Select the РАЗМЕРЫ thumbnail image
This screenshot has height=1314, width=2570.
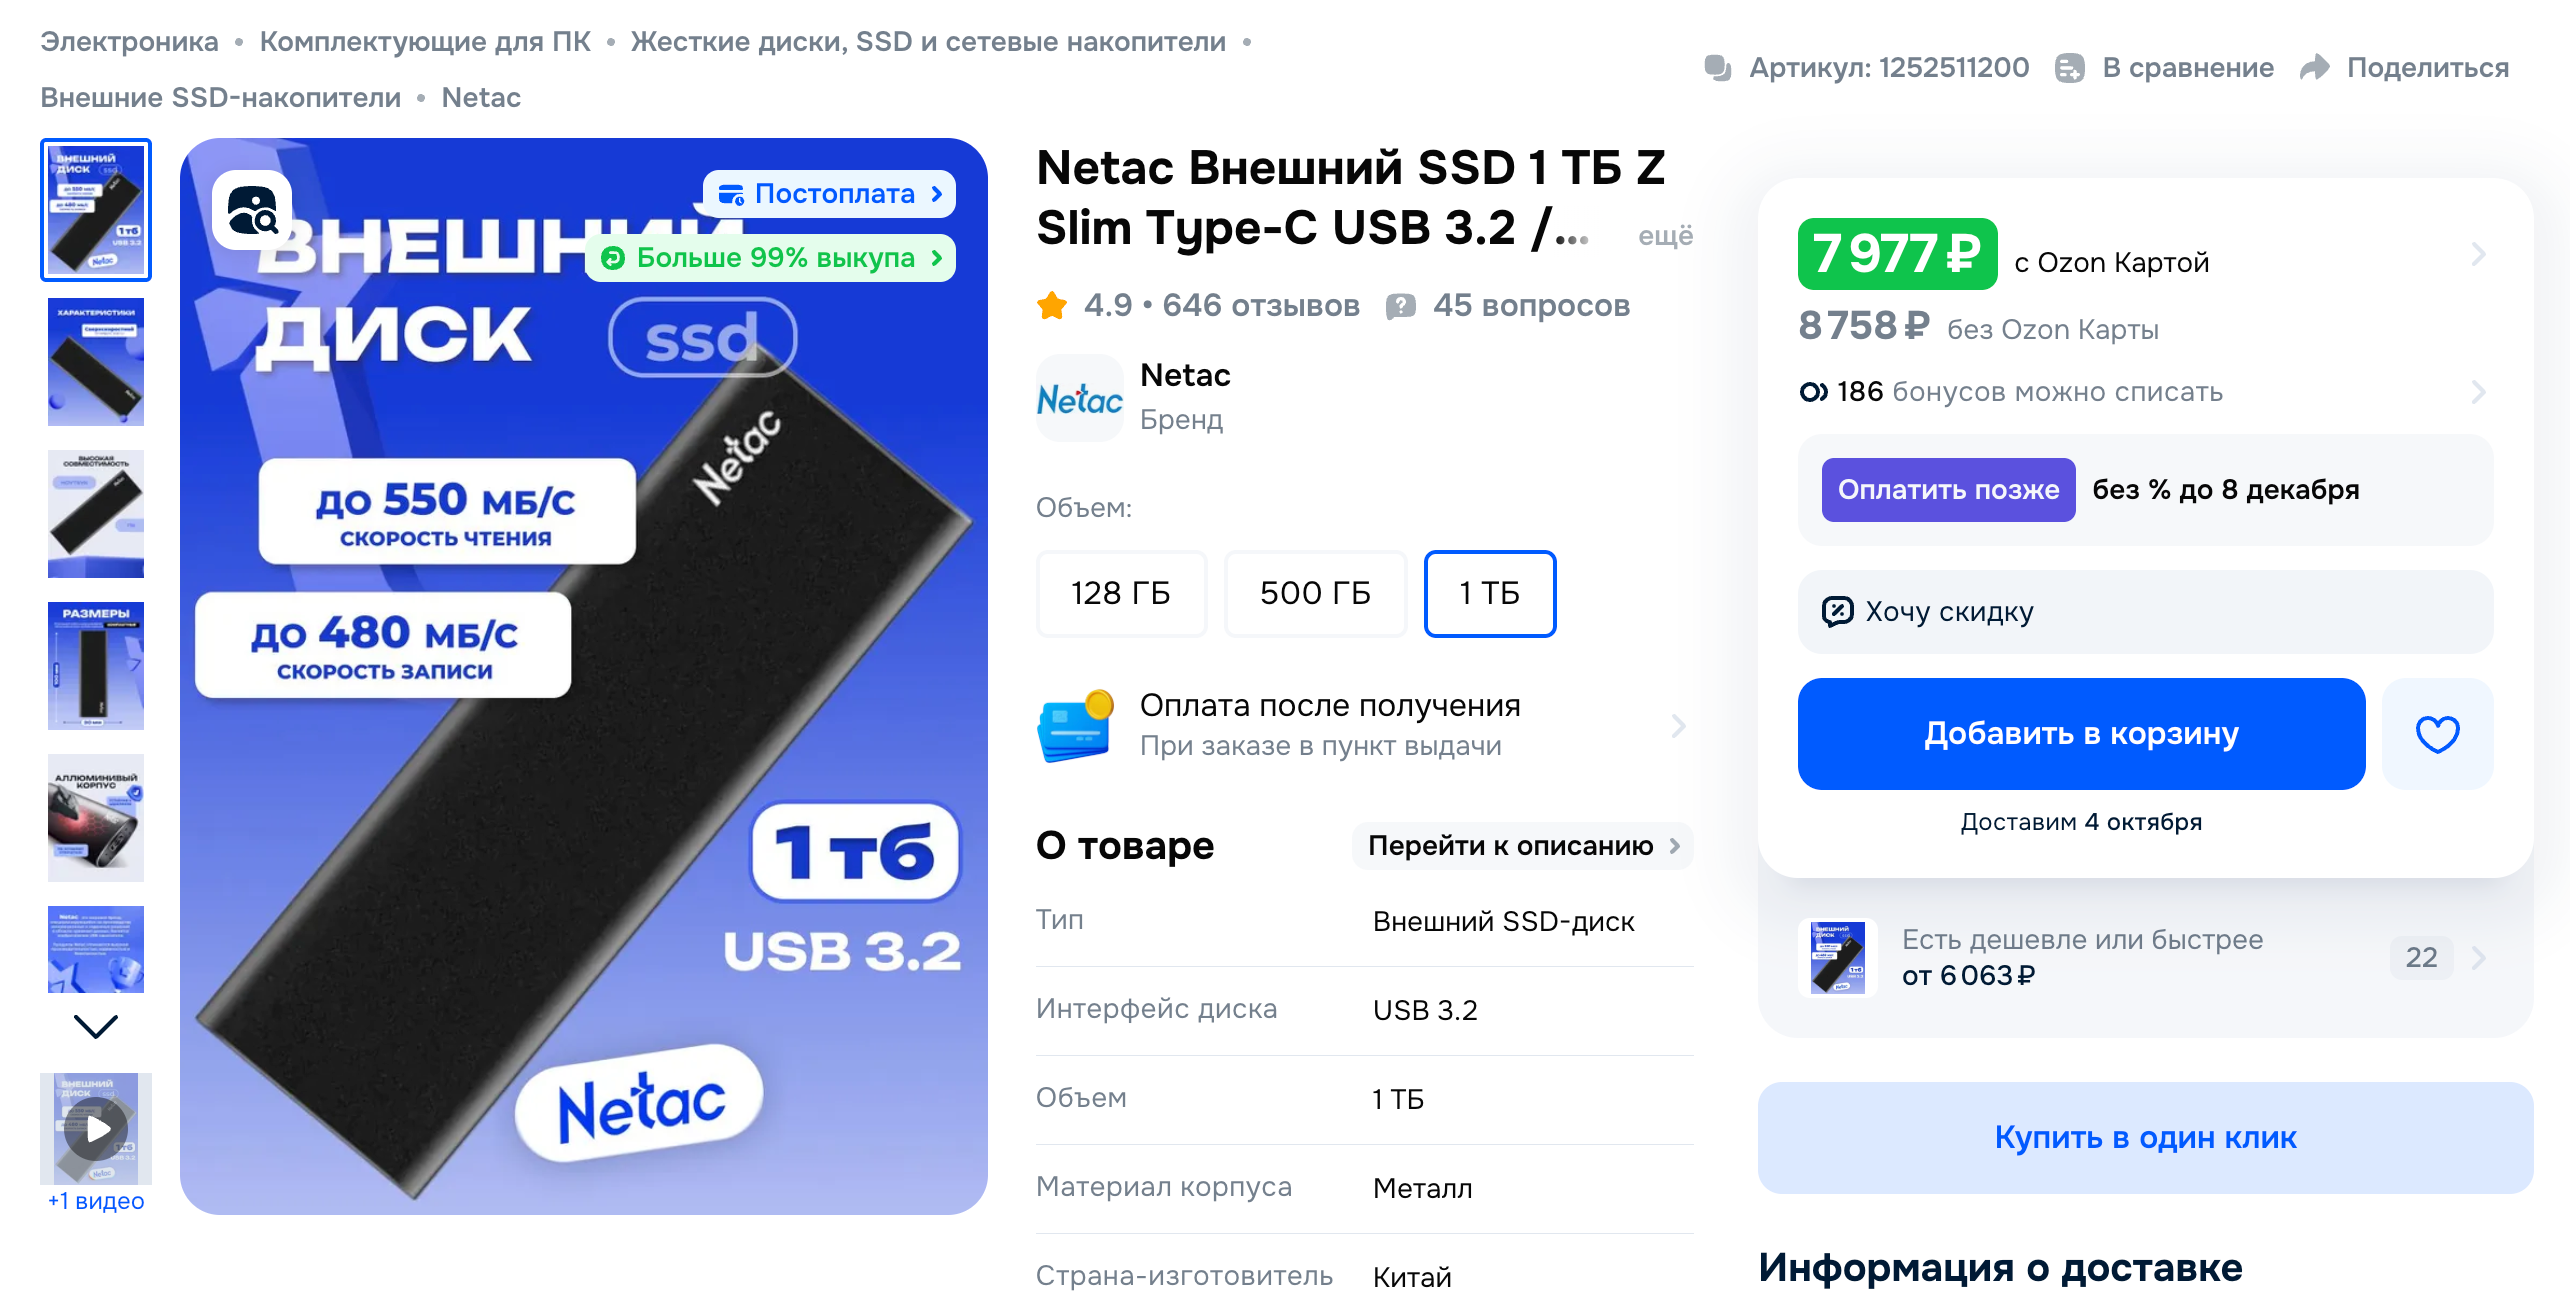tap(96, 666)
